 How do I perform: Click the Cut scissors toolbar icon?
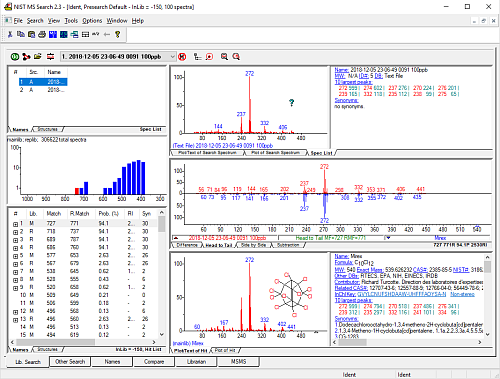(x=10, y=34)
